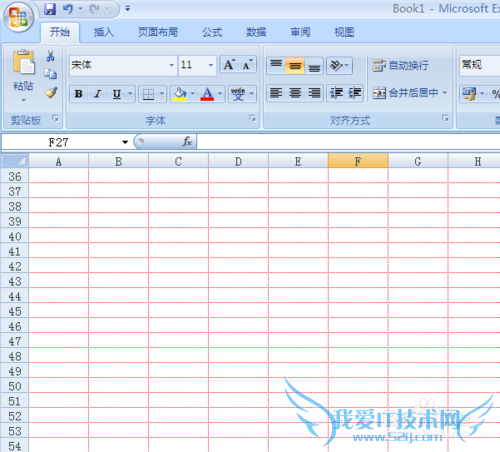Select row 45 header
The image size is (500, 452).
click(15, 311)
